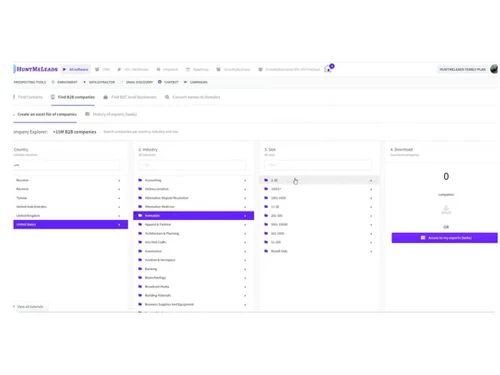Click the HuntMeLeads Yearly Plan button
This screenshot has width=500, height=375.
pyautogui.click(x=462, y=69)
